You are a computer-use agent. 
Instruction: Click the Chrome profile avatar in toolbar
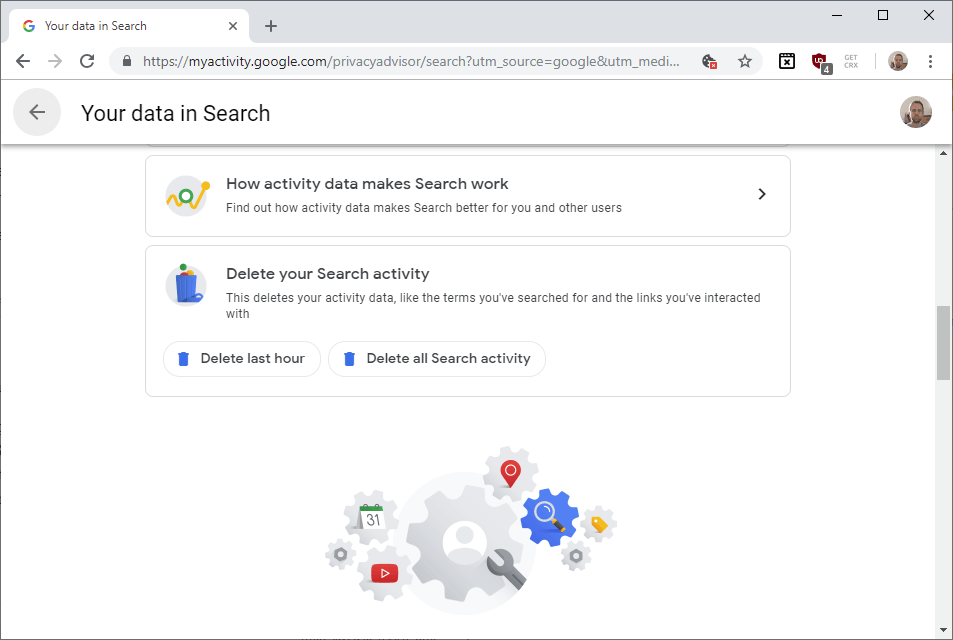tap(897, 61)
